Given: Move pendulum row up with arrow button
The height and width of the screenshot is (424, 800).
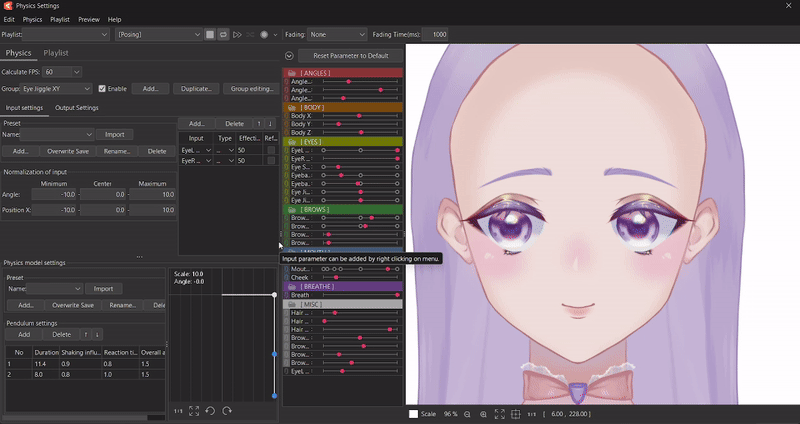Looking at the screenshot, I should coord(86,334).
